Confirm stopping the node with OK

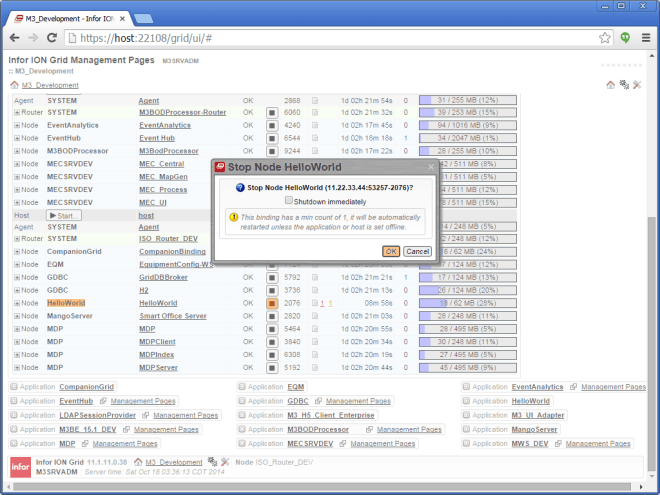391,251
